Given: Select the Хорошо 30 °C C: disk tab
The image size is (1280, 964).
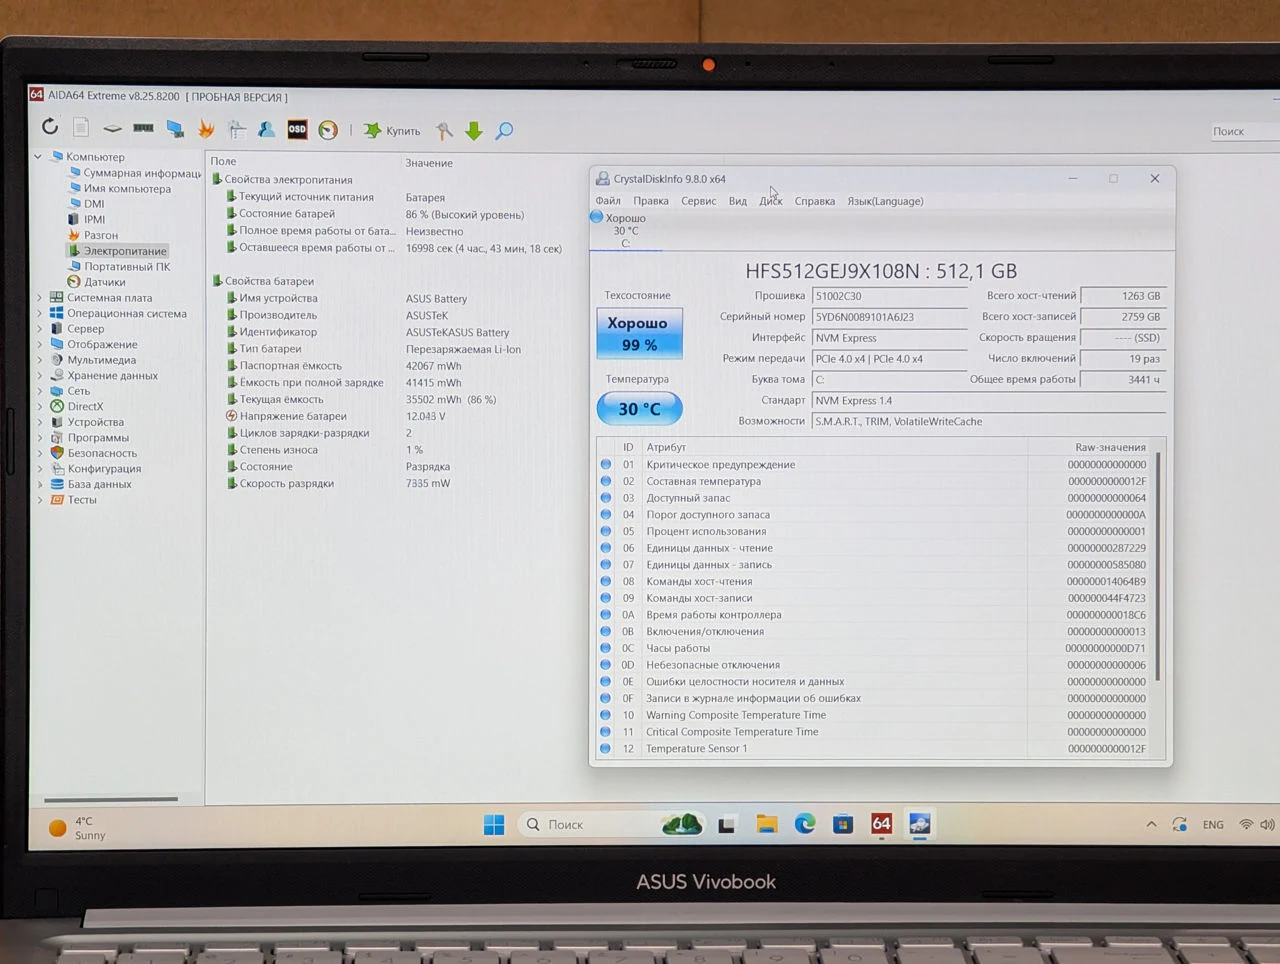Looking at the screenshot, I should pyautogui.click(x=624, y=230).
